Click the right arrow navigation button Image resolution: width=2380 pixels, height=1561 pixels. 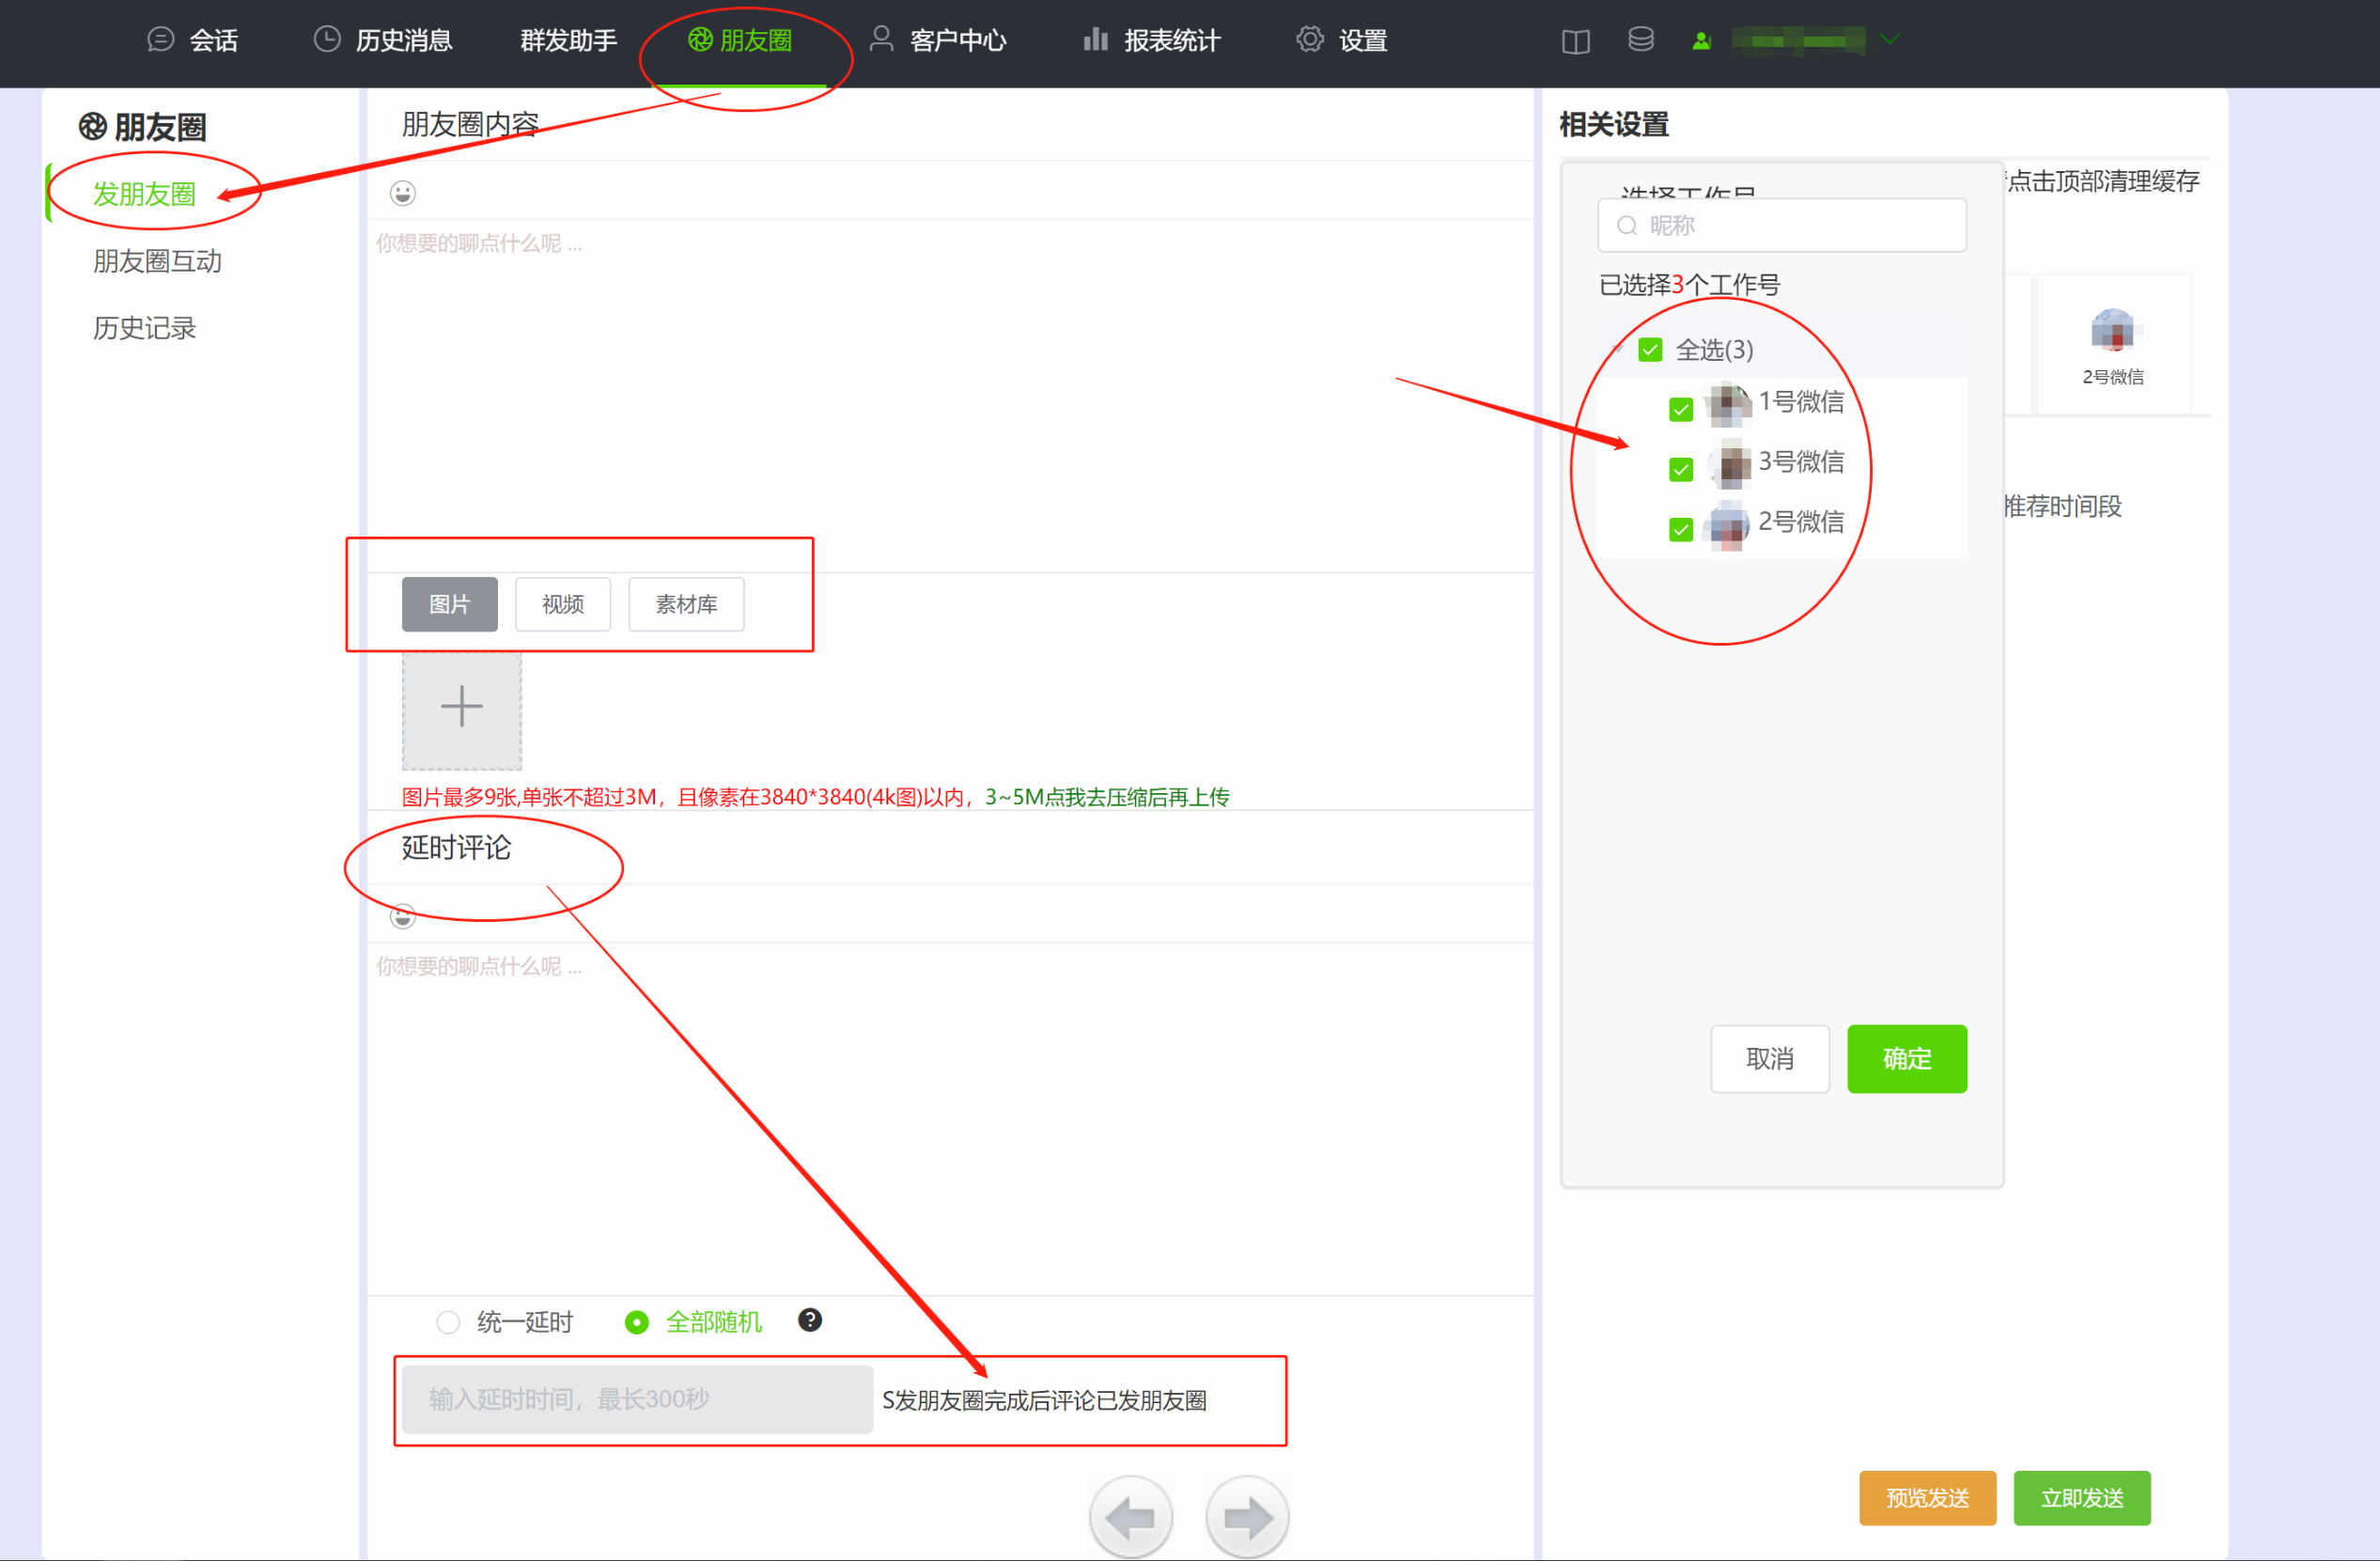tap(1246, 1518)
